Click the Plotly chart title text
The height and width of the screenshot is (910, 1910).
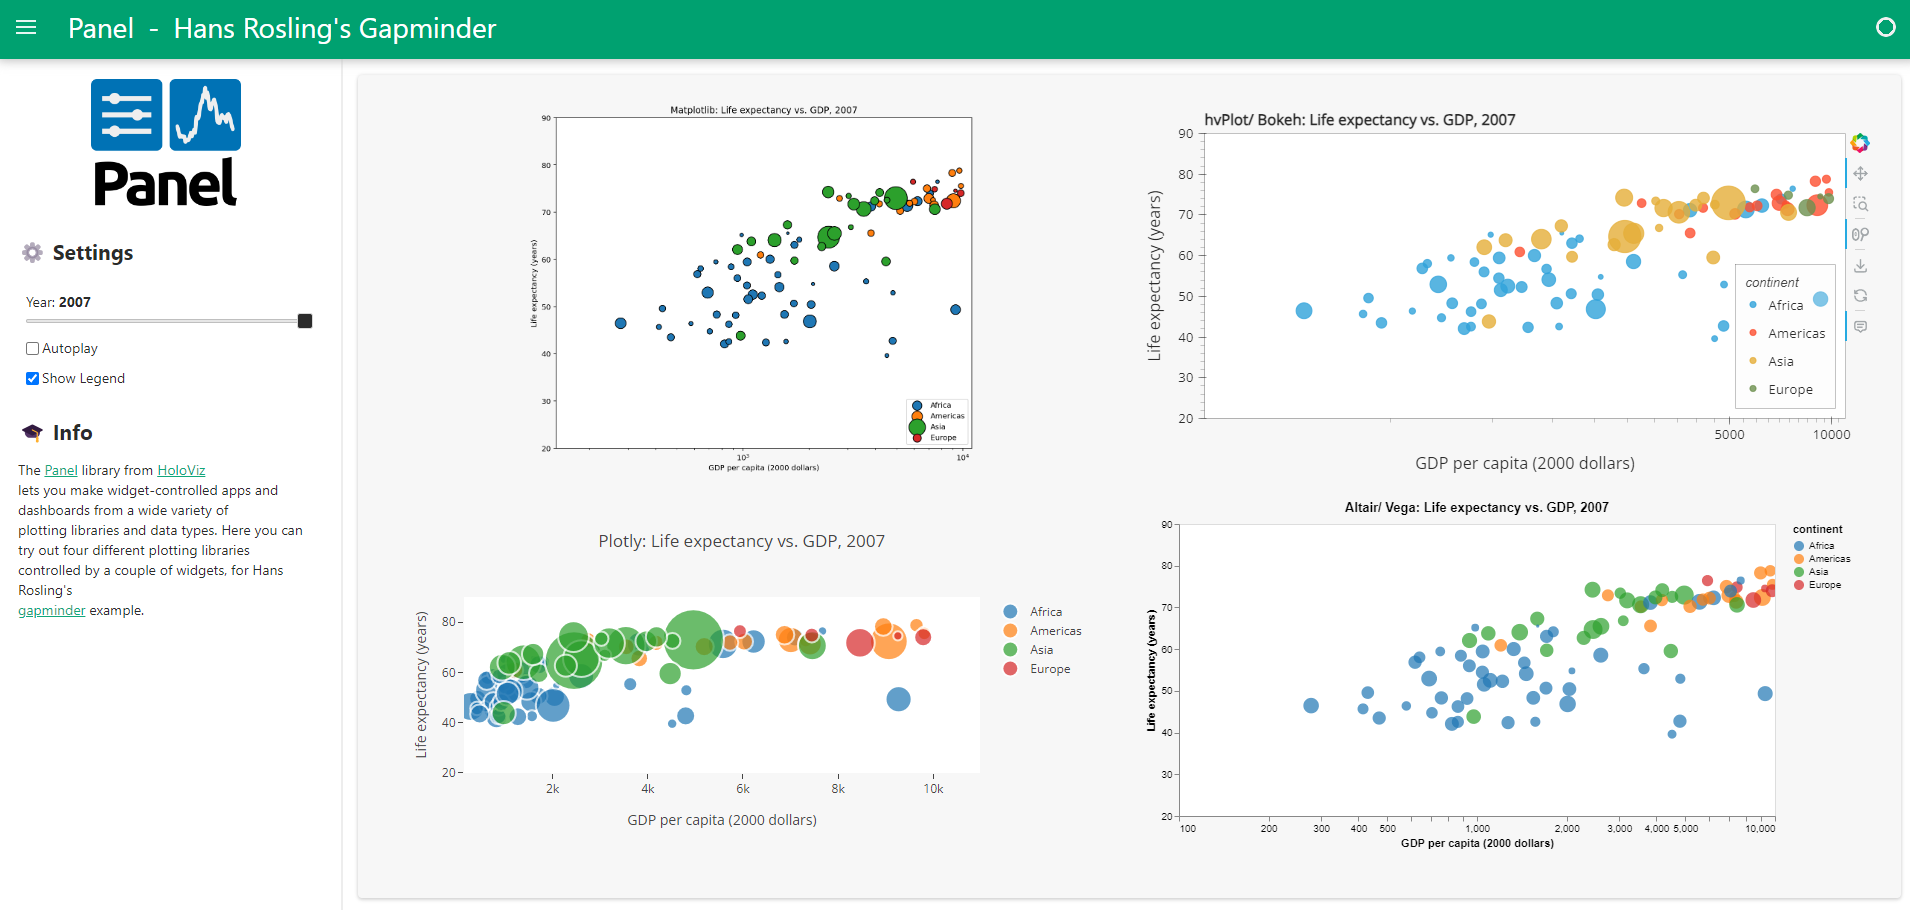(741, 541)
